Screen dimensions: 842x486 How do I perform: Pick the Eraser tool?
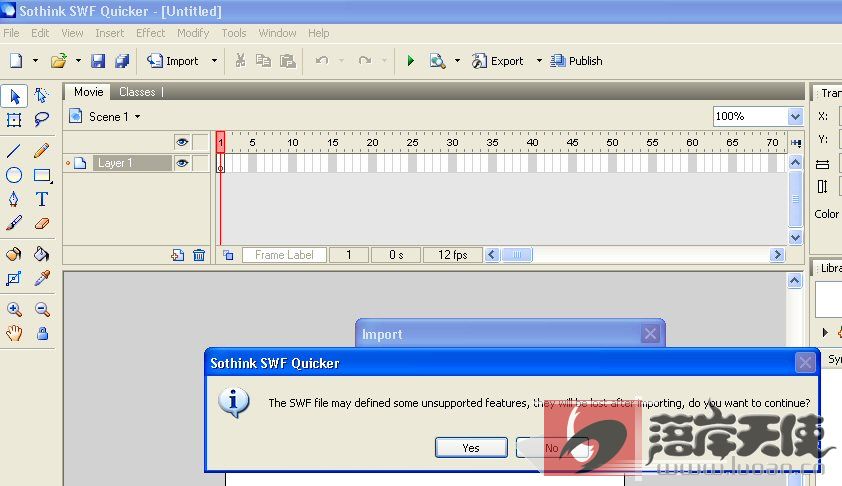(x=41, y=223)
